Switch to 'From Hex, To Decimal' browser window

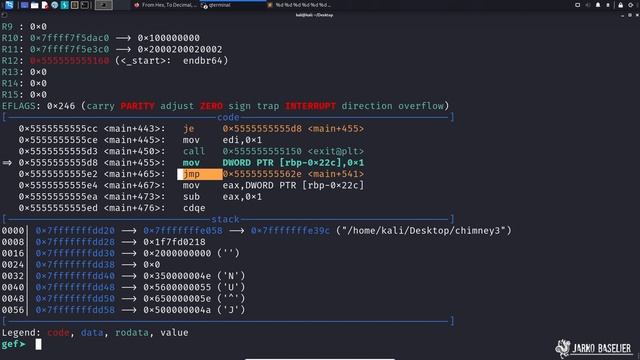coord(165,5)
